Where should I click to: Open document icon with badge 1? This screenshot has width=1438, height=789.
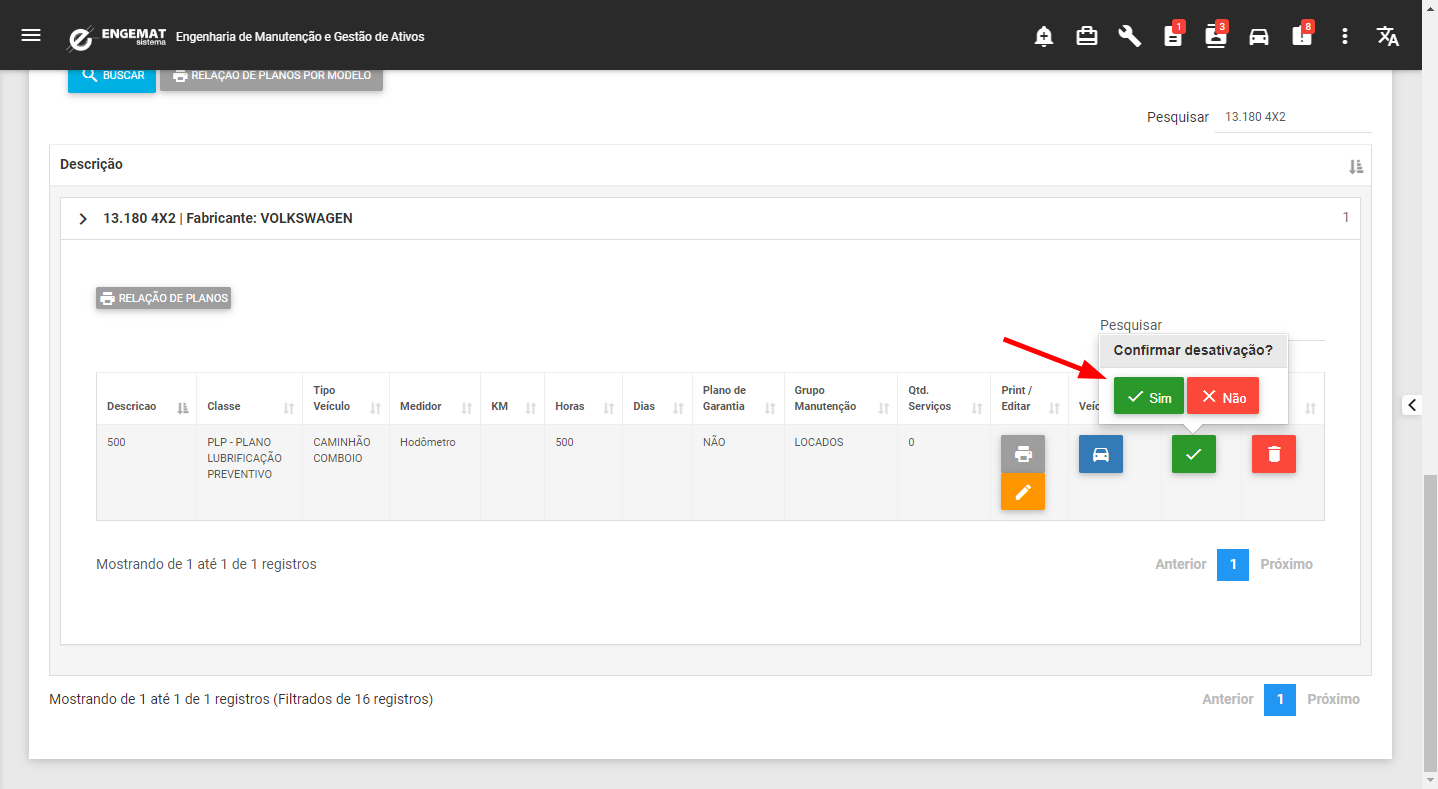click(1174, 35)
